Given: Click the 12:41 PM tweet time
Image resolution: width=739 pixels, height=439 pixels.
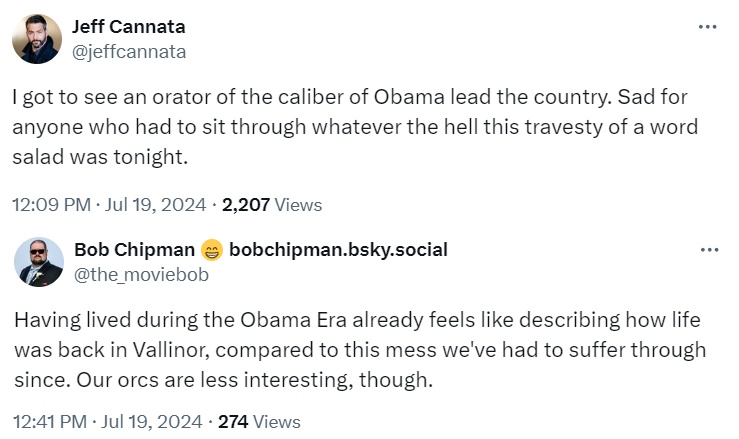Looking at the screenshot, I should coord(50,421).
